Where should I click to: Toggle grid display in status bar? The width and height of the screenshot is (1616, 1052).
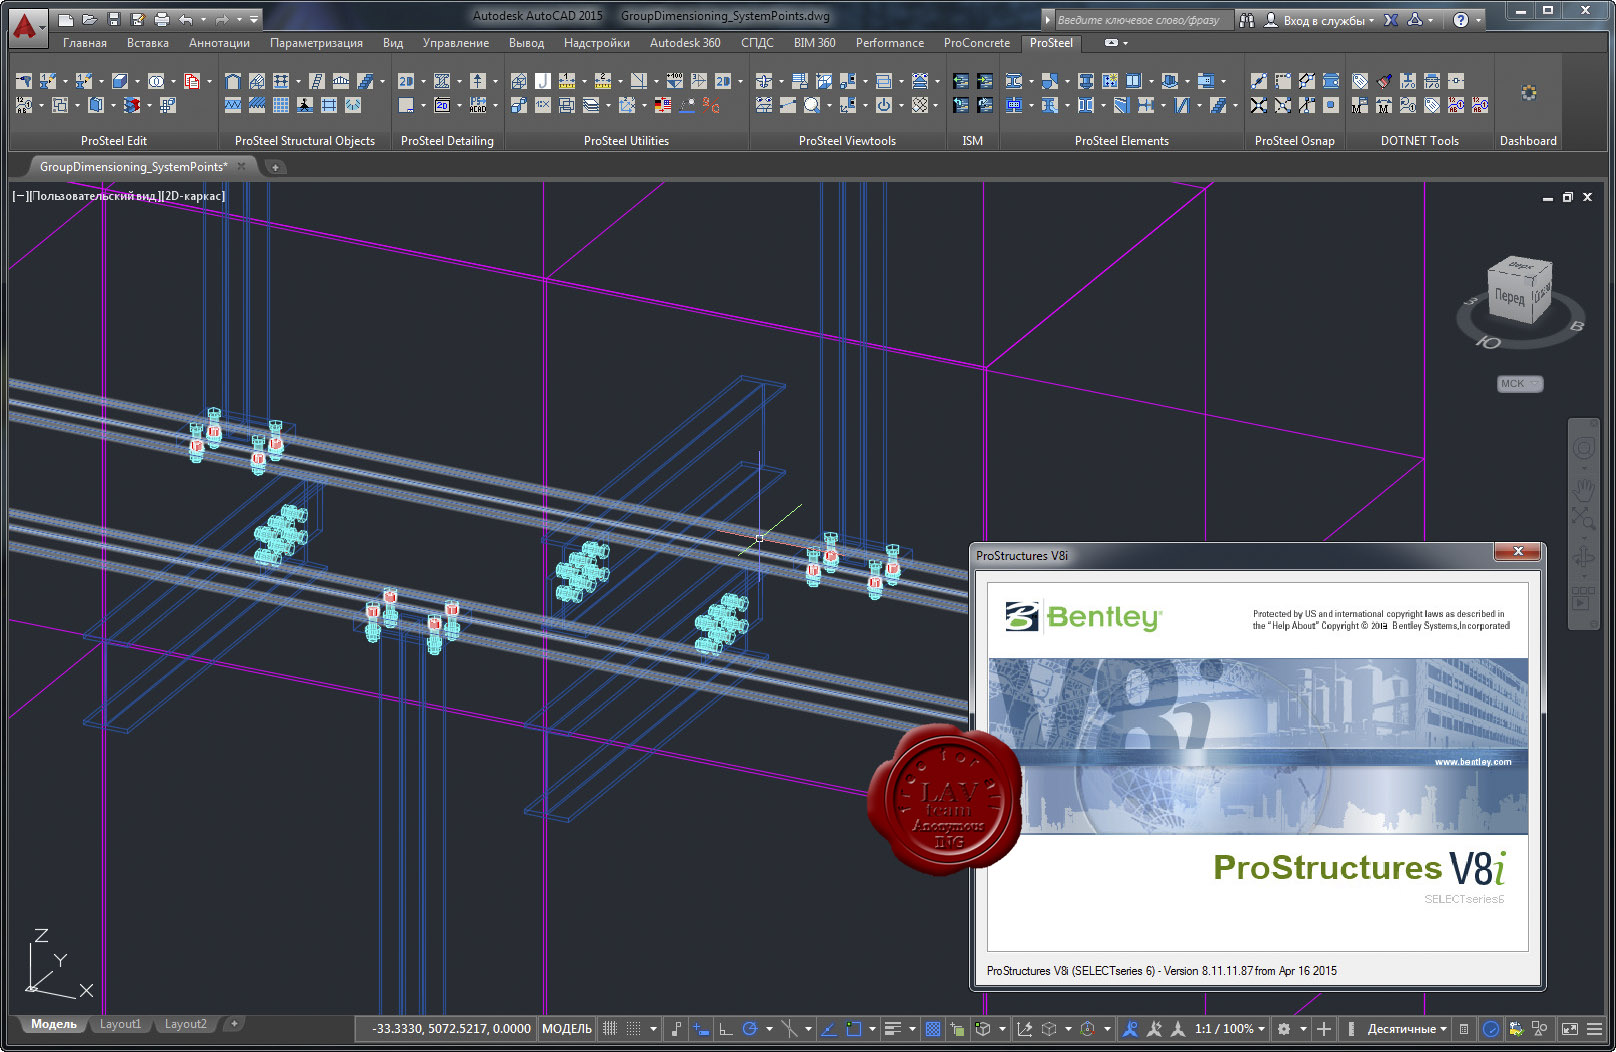pos(610,1028)
